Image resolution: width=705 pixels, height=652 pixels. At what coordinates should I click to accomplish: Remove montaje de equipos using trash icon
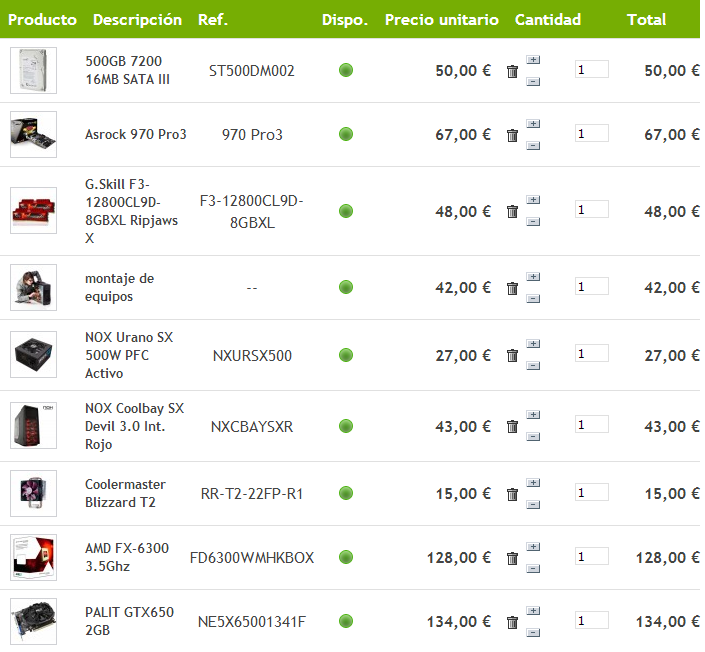coord(512,288)
